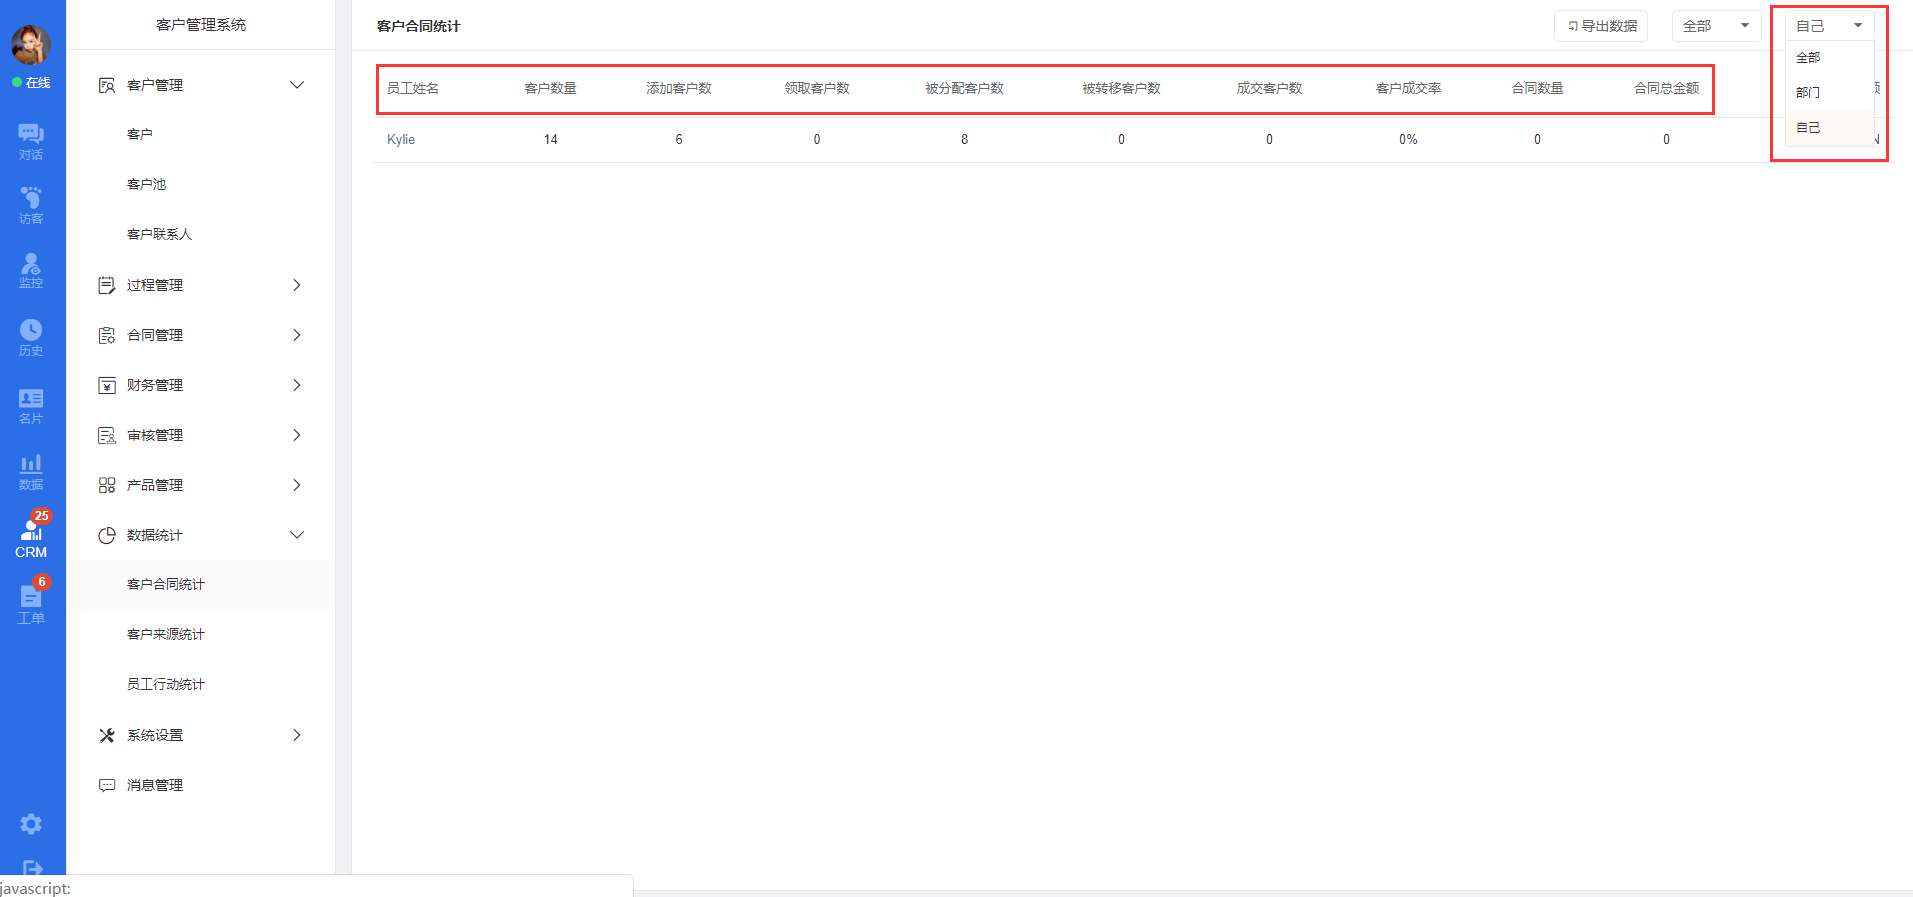The width and height of the screenshot is (1913, 897).
Task: Open the 数据 bar chart icon
Action: point(31,472)
